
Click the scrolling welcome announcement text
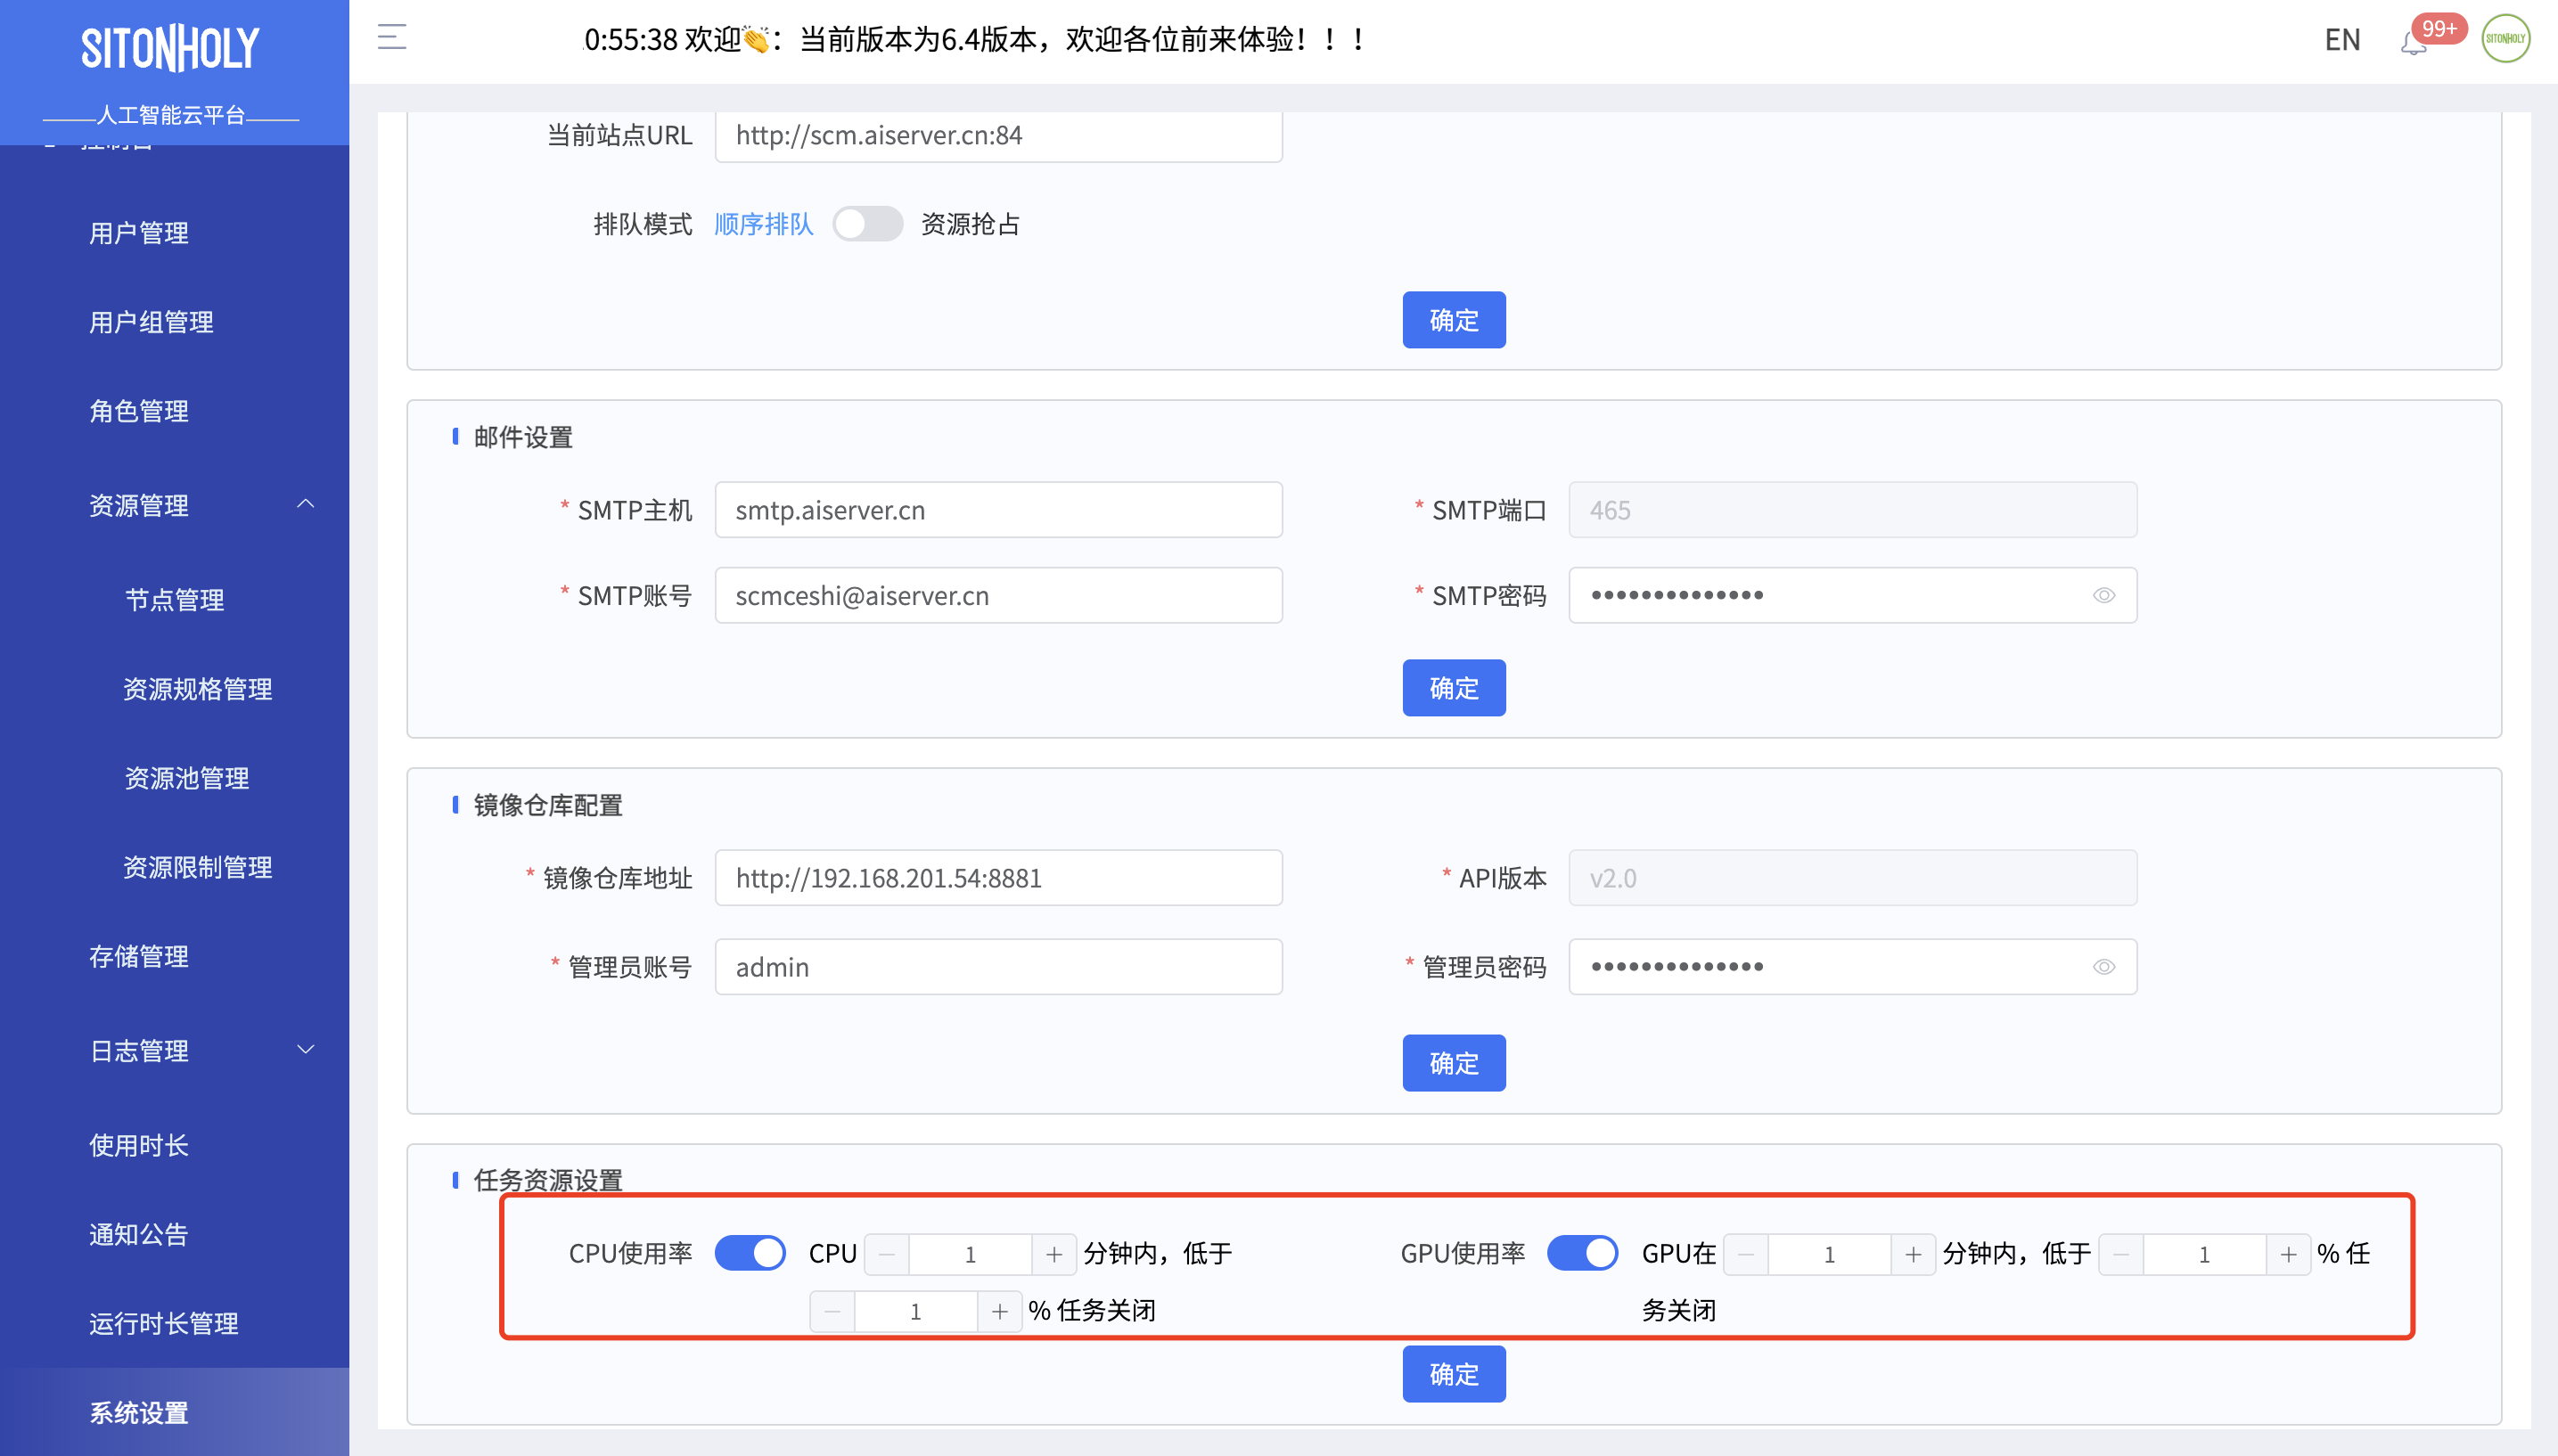click(974, 40)
